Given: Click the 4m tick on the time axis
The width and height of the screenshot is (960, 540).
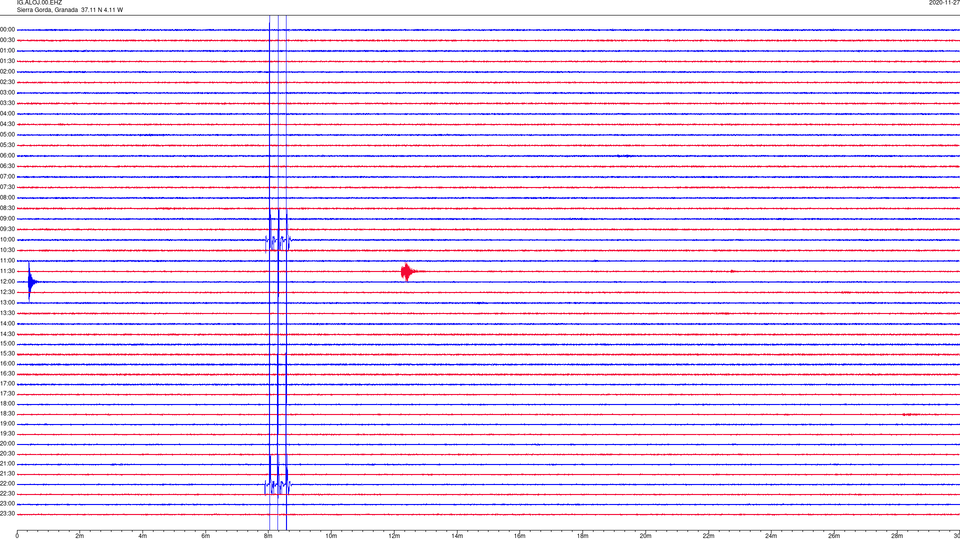Looking at the screenshot, I should point(143,536).
